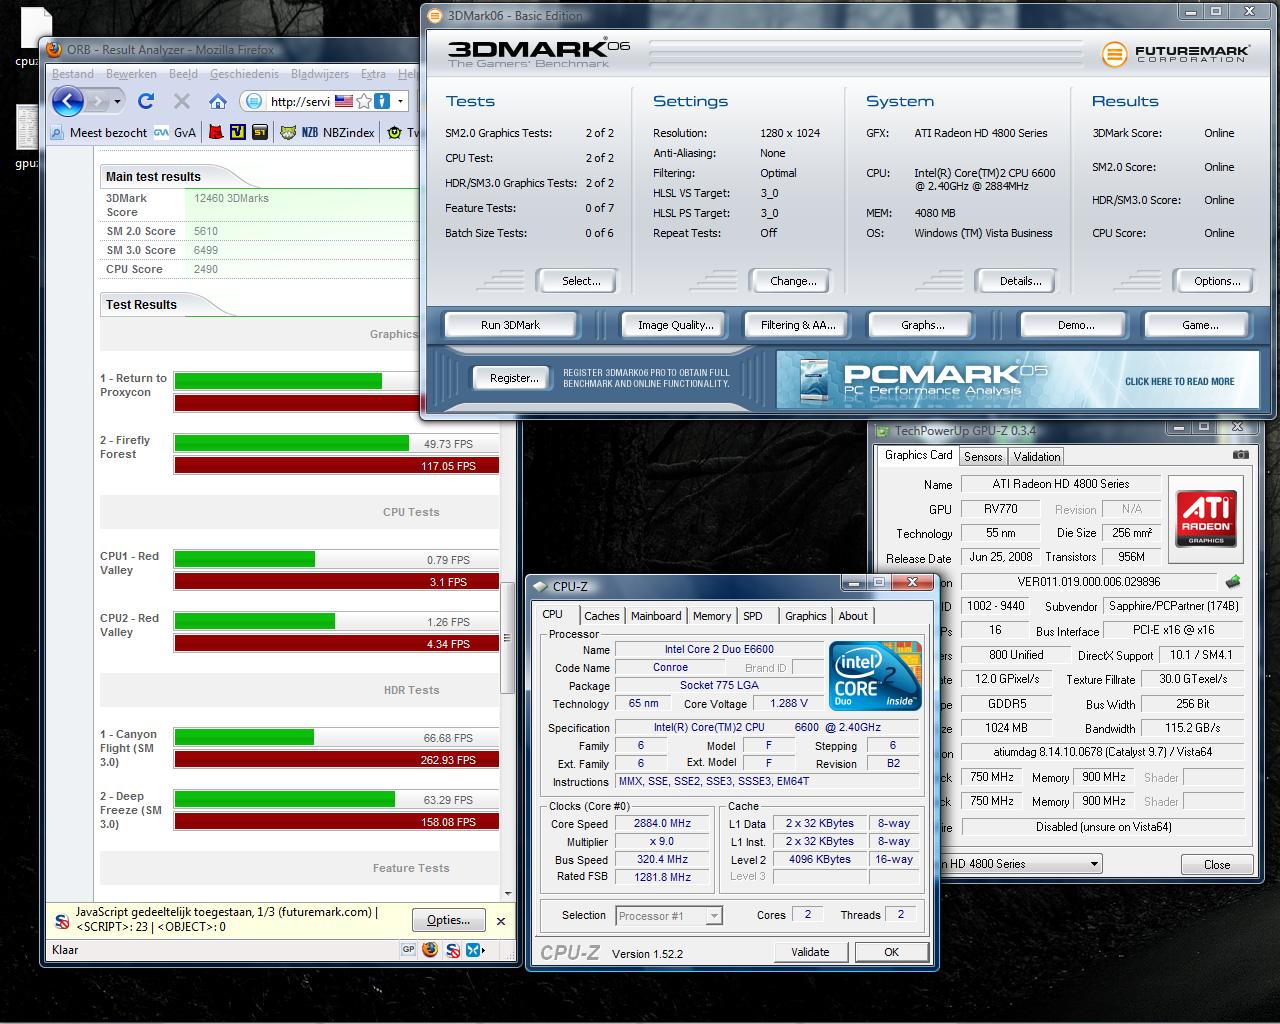This screenshot has width=1280, height=1024.
Task: Click the Game... button in 3DMark06
Action: (x=1200, y=325)
